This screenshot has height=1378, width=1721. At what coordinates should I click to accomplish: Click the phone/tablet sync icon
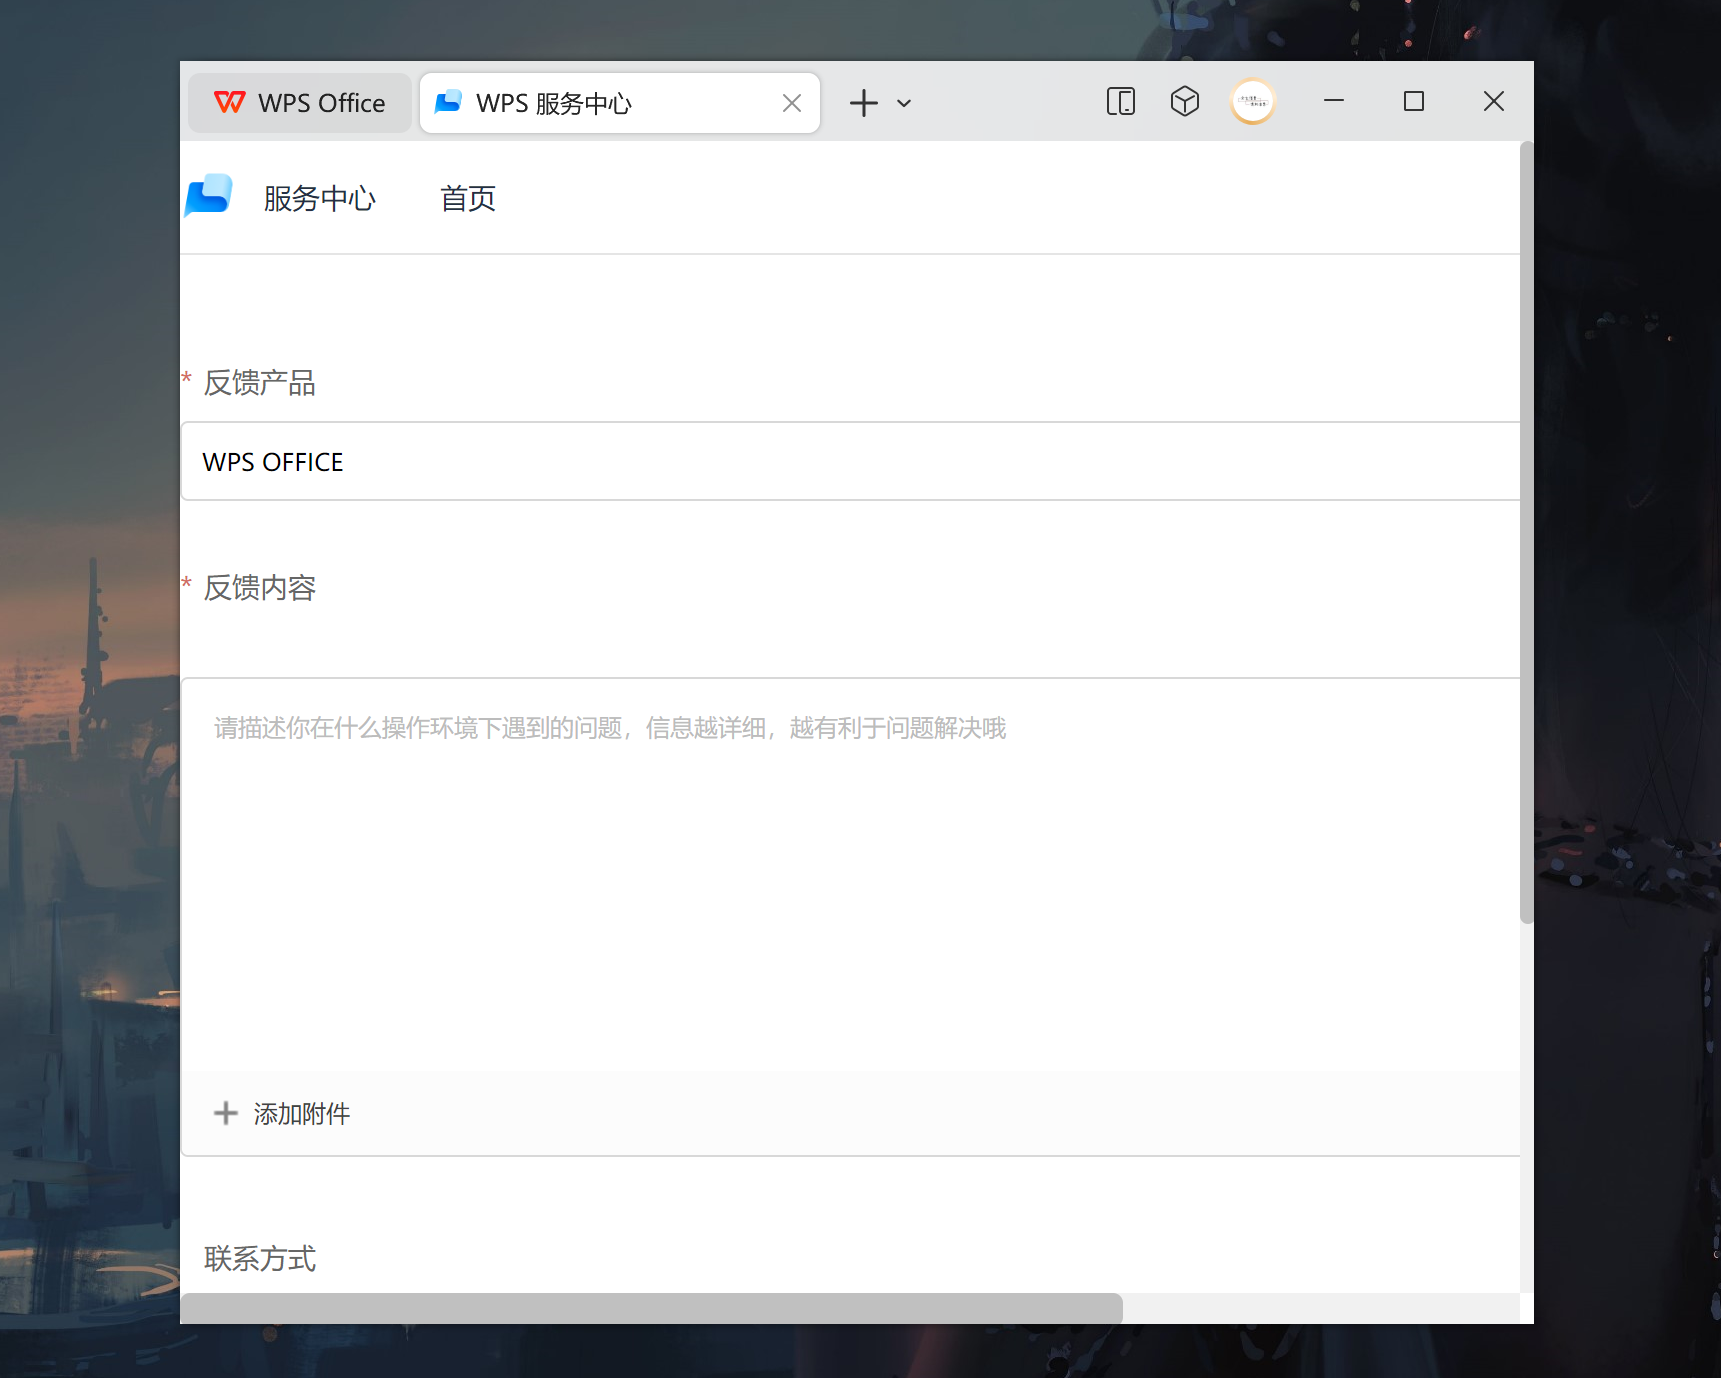1121,101
